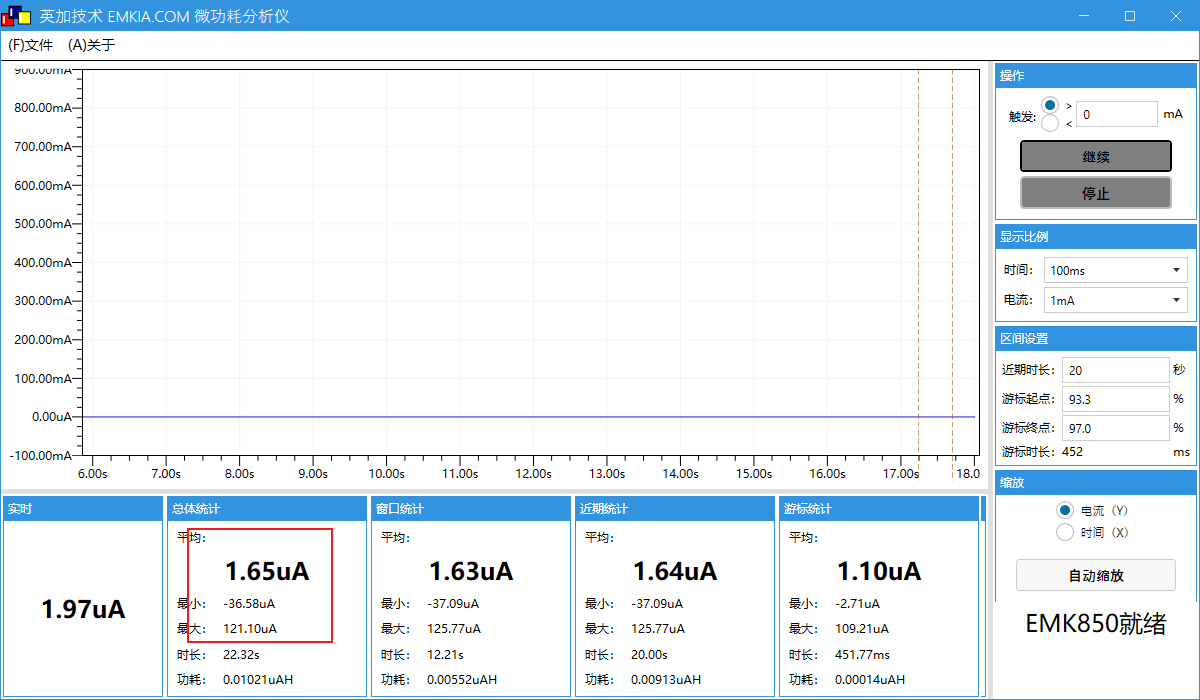The height and width of the screenshot is (700, 1200).
Task: Expand the 时间 scale dropdown
Action: point(1116,270)
